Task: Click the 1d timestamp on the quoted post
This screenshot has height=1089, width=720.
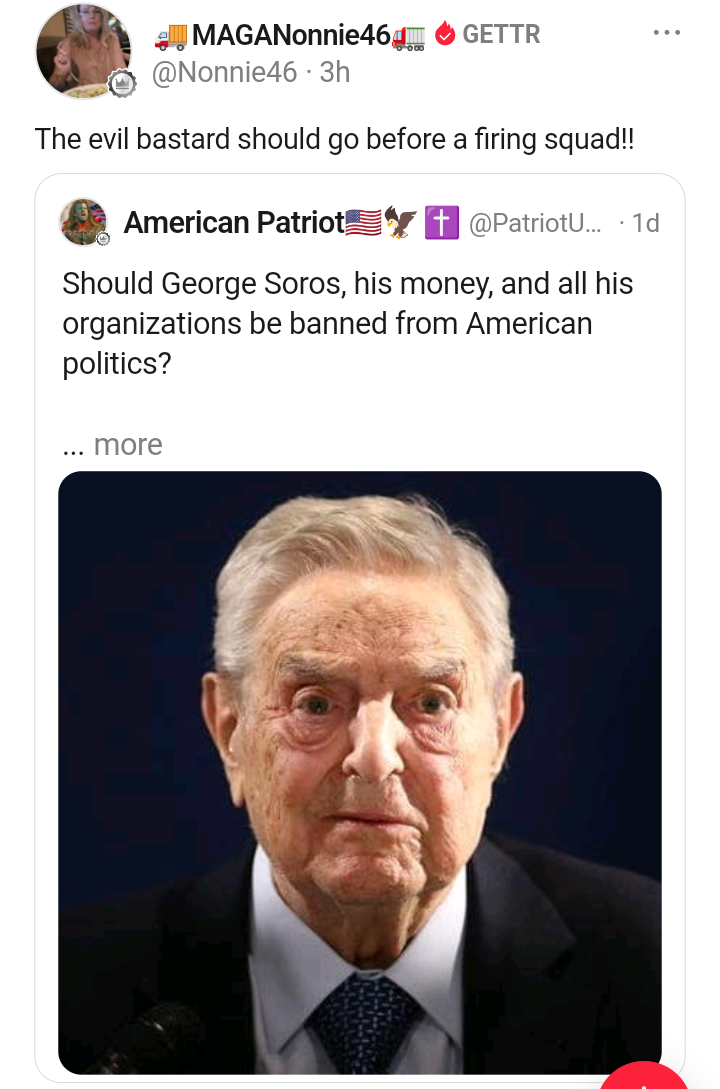Action: (646, 223)
